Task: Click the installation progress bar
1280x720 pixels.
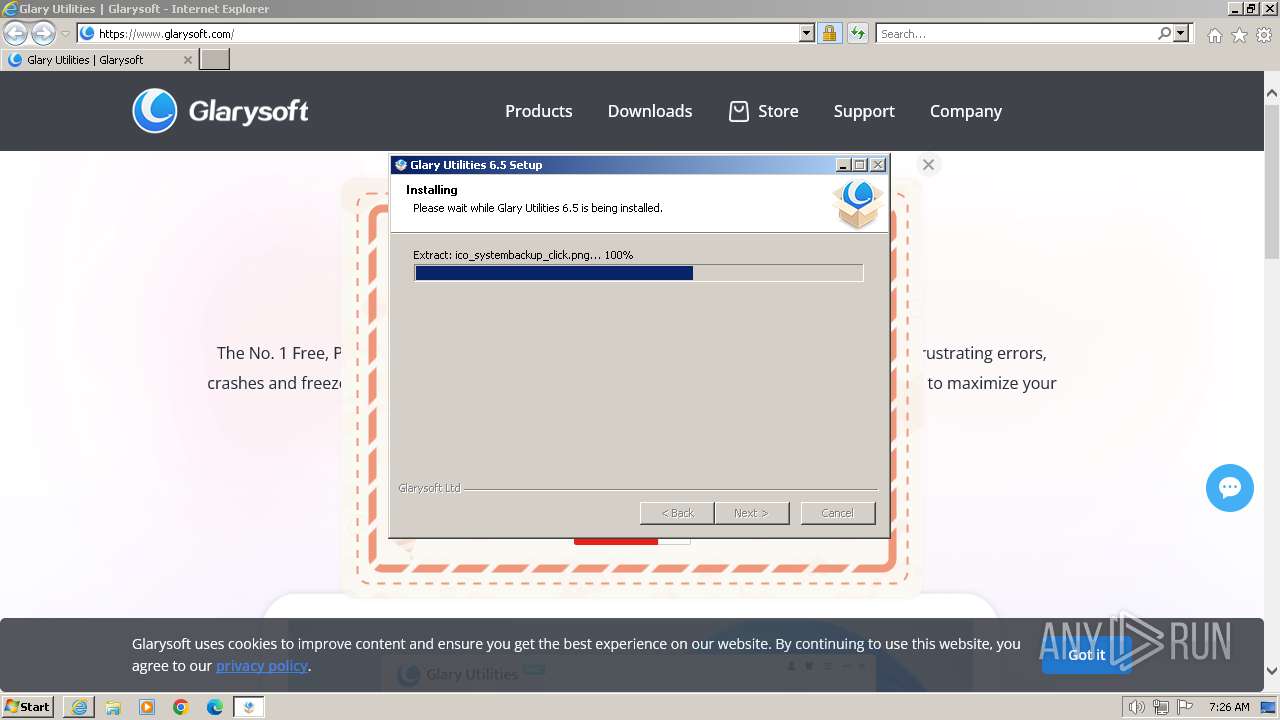Action: coord(638,273)
